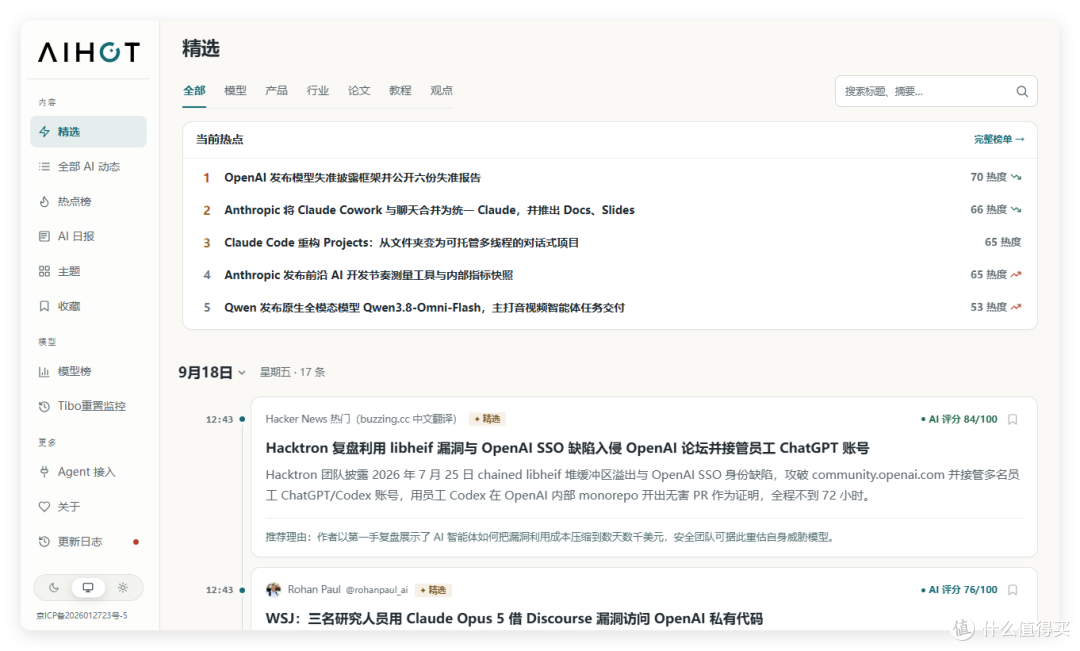This screenshot has height=651, width=1080.
Task: Open WSJ 三名研究人员 article title
Action: coord(514,619)
